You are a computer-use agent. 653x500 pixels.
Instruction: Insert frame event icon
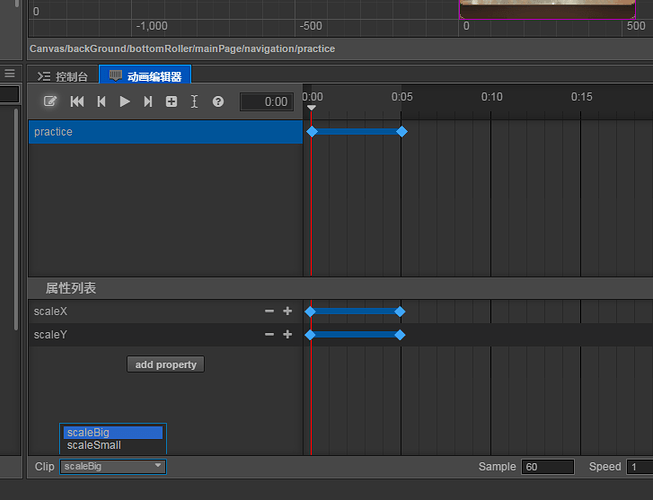coord(194,102)
